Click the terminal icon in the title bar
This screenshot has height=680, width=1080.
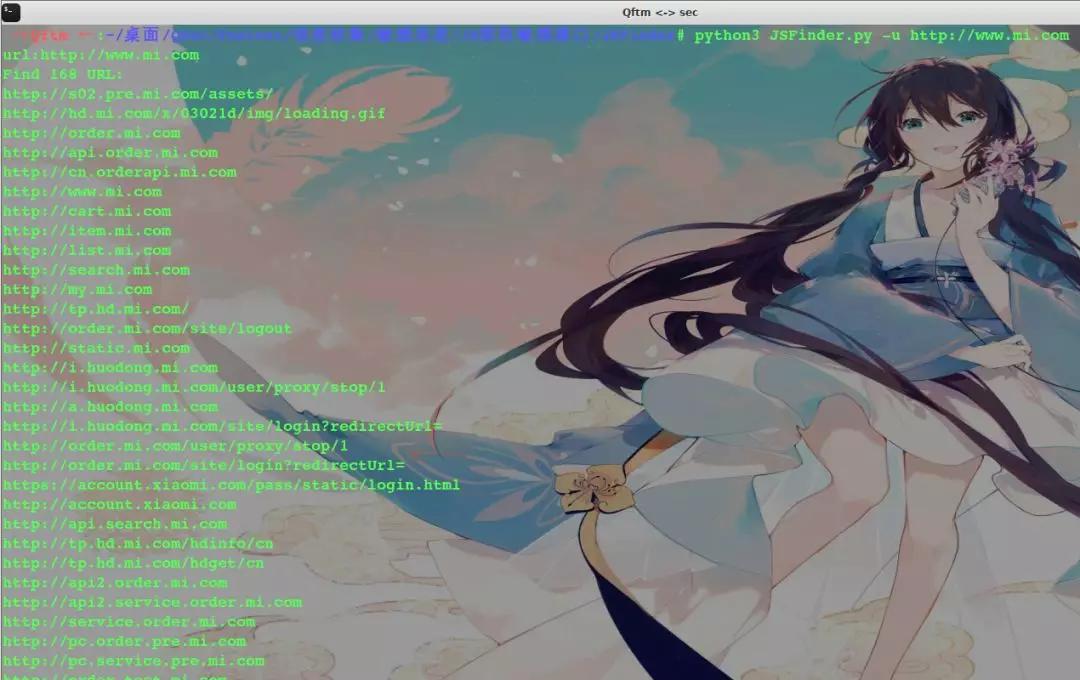(x=11, y=12)
